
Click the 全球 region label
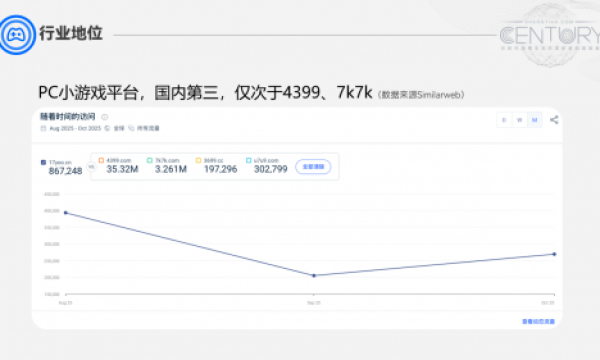coord(119,128)
